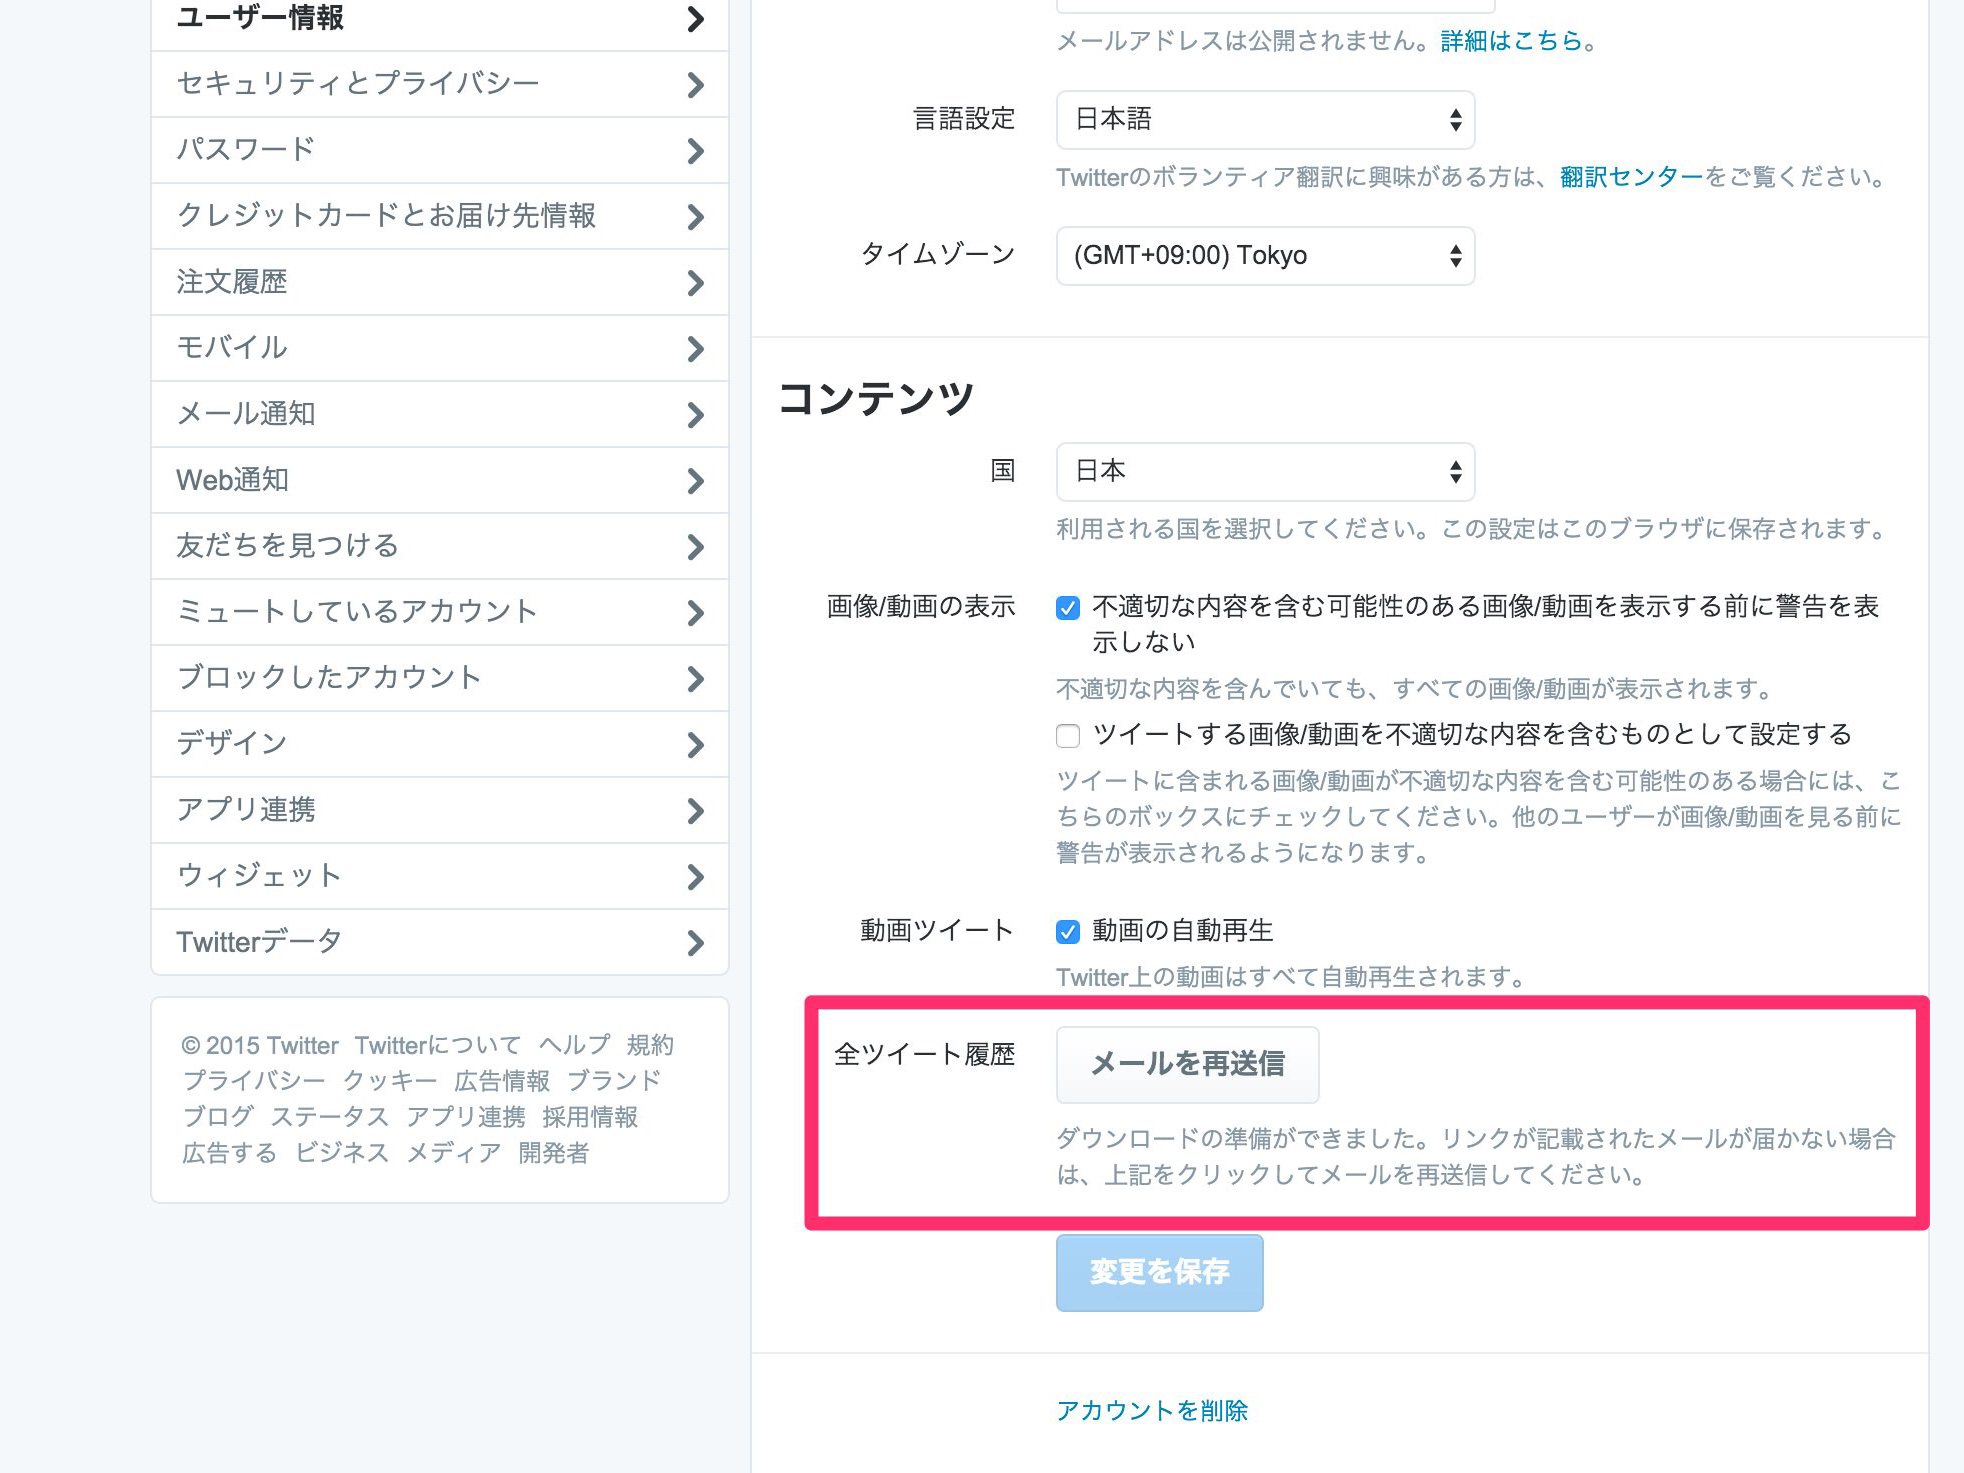This screenshot has height=1473, width=1964.
Task: Open Web通知 settings
Action: click(x=440, y=480)
